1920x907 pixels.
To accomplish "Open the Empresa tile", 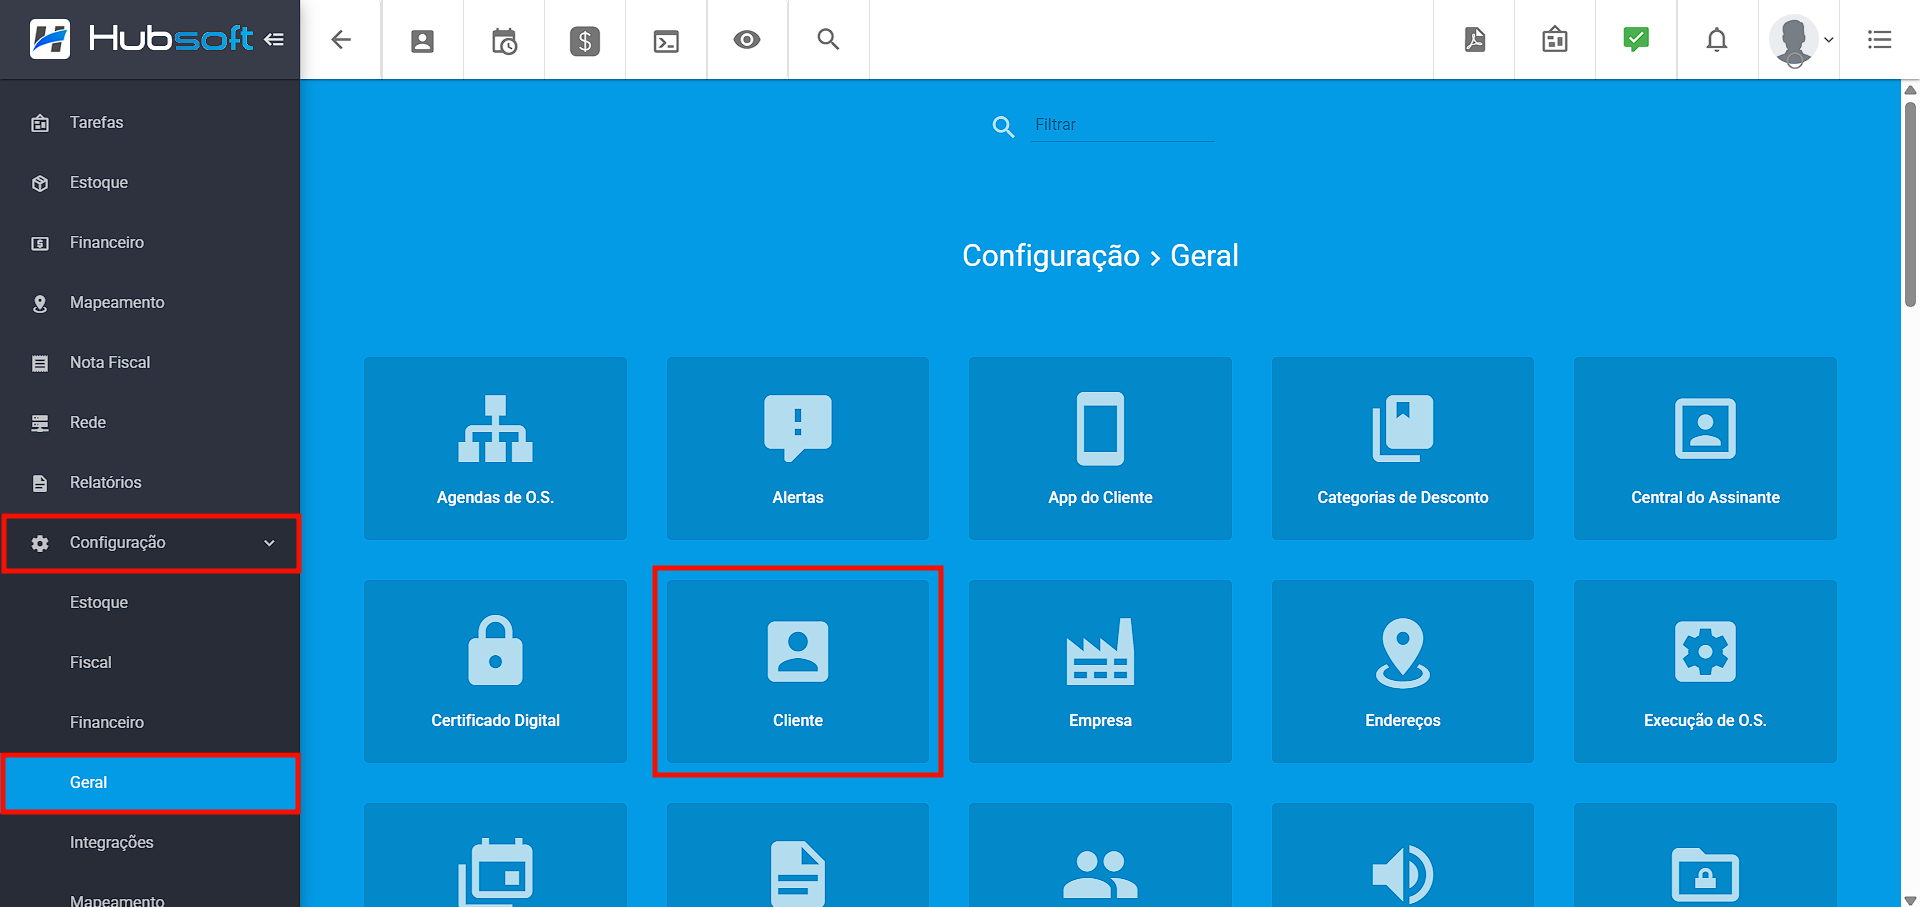I will (x=1100, y=671).
